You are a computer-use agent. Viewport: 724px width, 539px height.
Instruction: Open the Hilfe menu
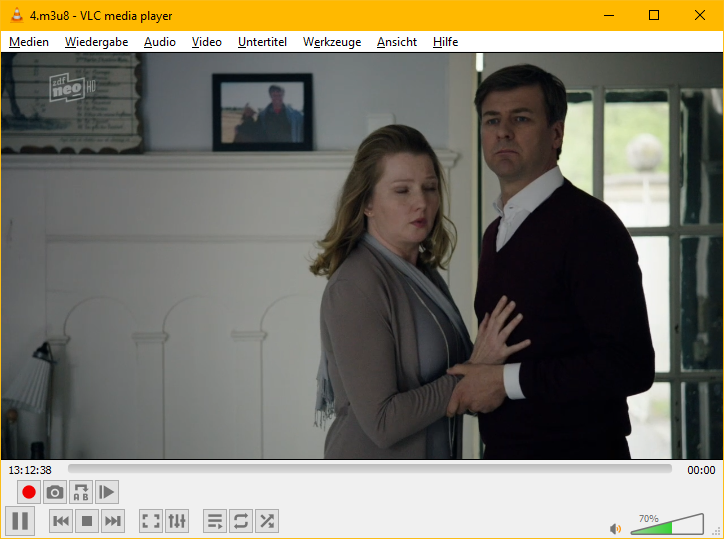pos(446,42)
